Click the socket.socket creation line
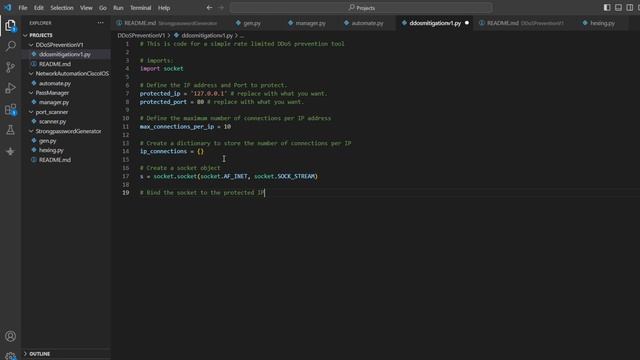The height and width of the screenshot is (360, 640). 229,176
